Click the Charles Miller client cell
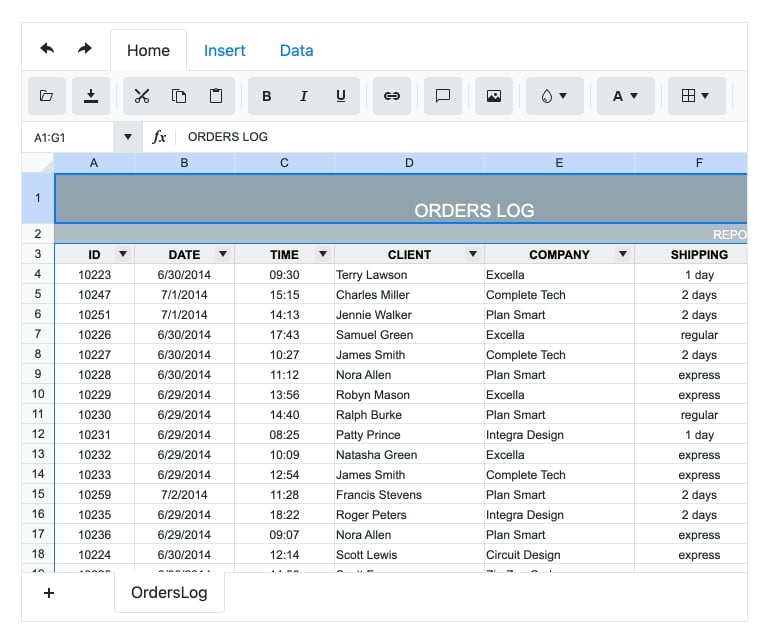Screen dimensions: 770x640 click(x=409, y=295)
